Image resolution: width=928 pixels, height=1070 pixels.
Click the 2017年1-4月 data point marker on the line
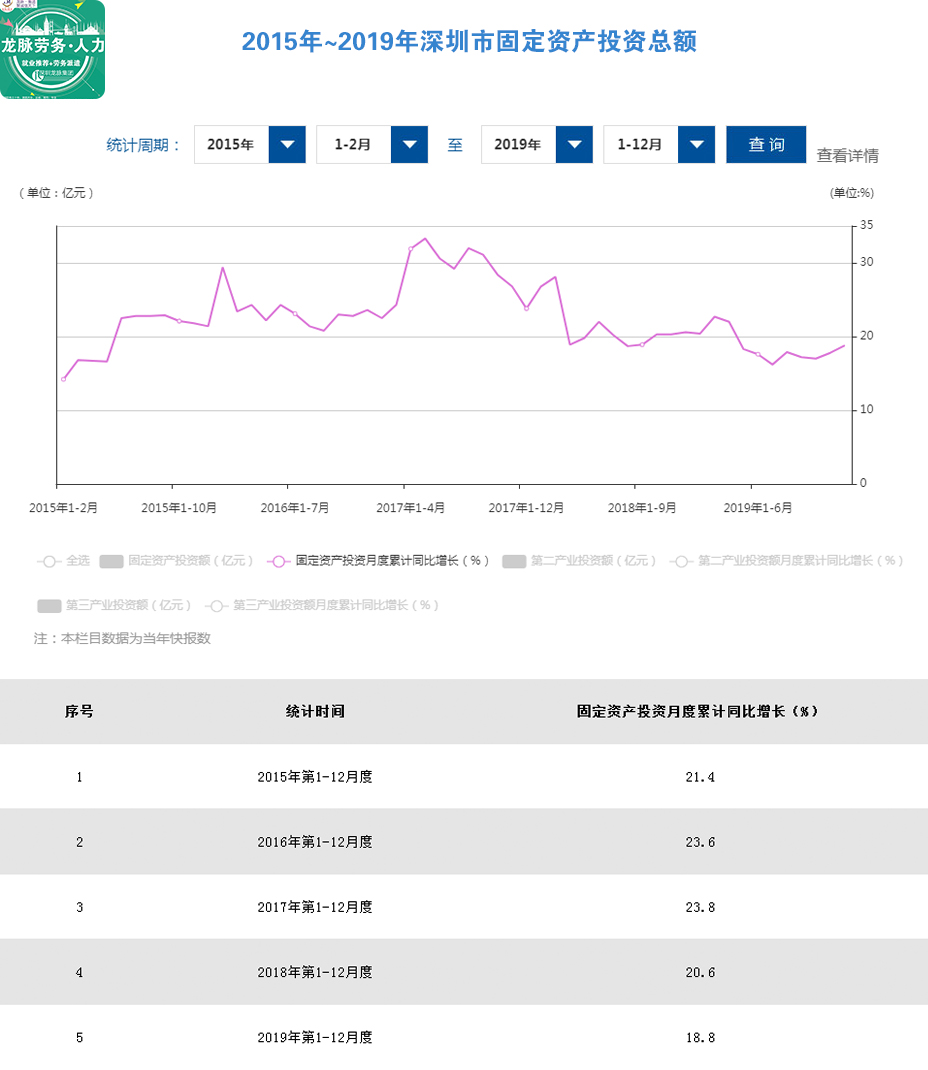[410, 249]
